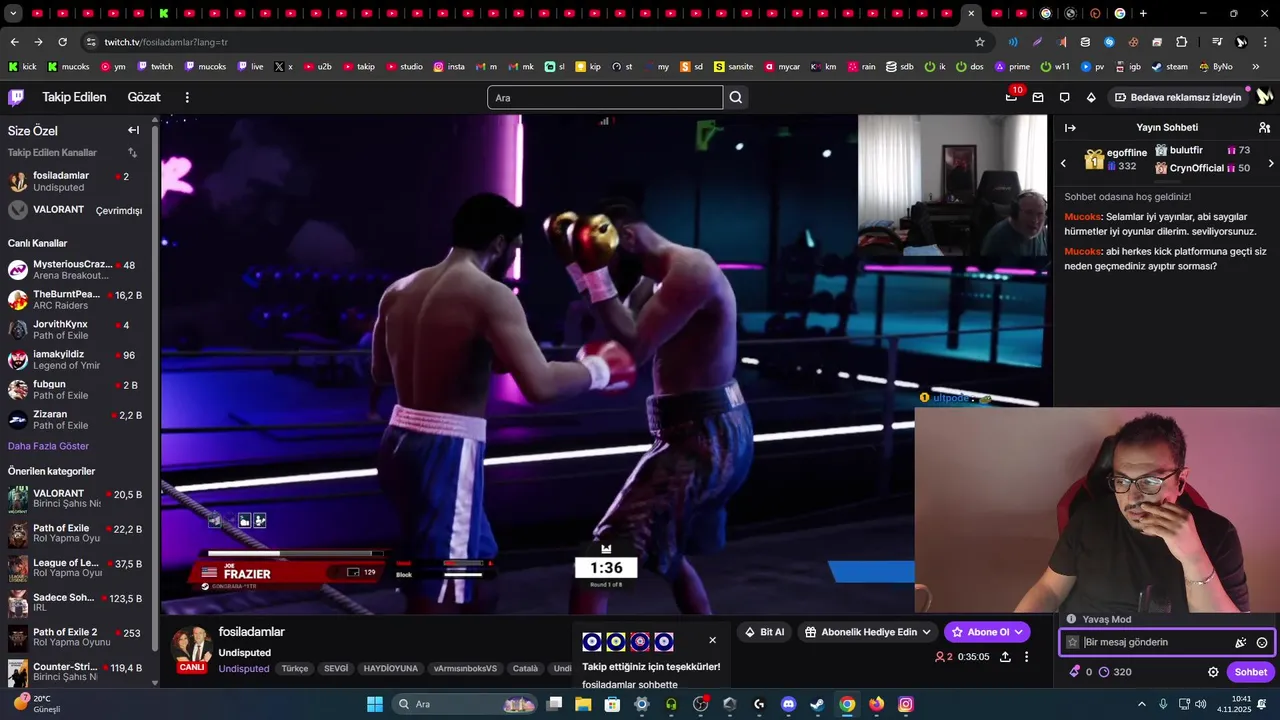1280x720 pixels.
Task: Bookmark this page with the star icon
Action: point(980,42)
